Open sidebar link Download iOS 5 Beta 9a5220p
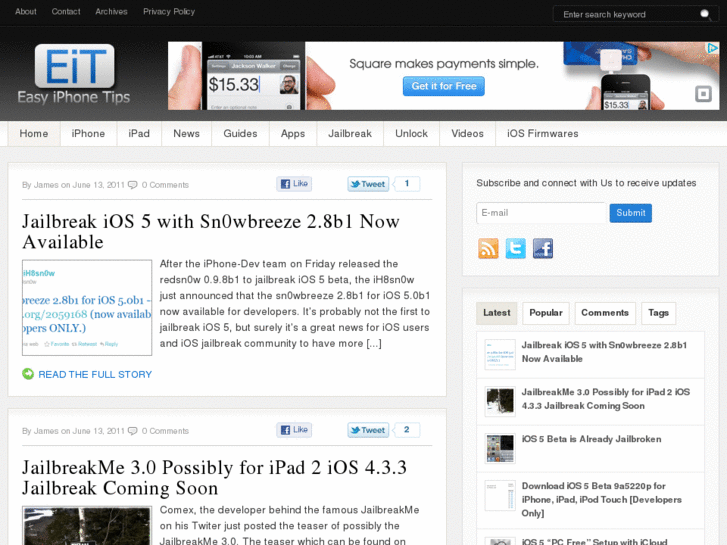The image size is (727, 545). click(601, 500)
